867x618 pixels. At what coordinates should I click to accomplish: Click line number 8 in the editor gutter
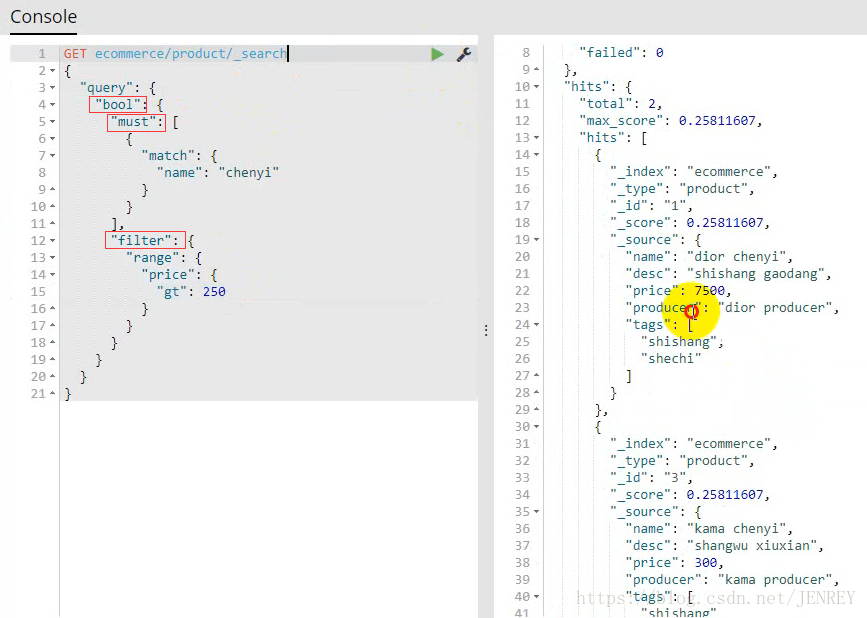(x=42, y=173)
